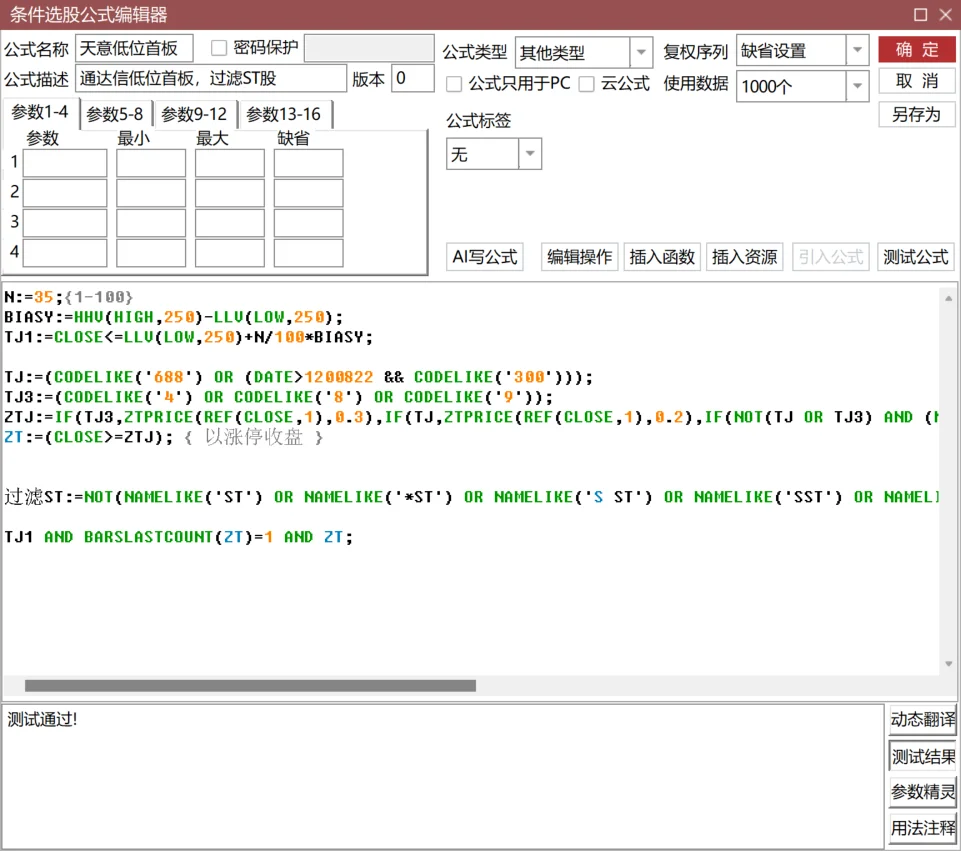This screenshot has height=851, width=961.
Task: Click row 1 参数 name field
Action: point(65,163)
